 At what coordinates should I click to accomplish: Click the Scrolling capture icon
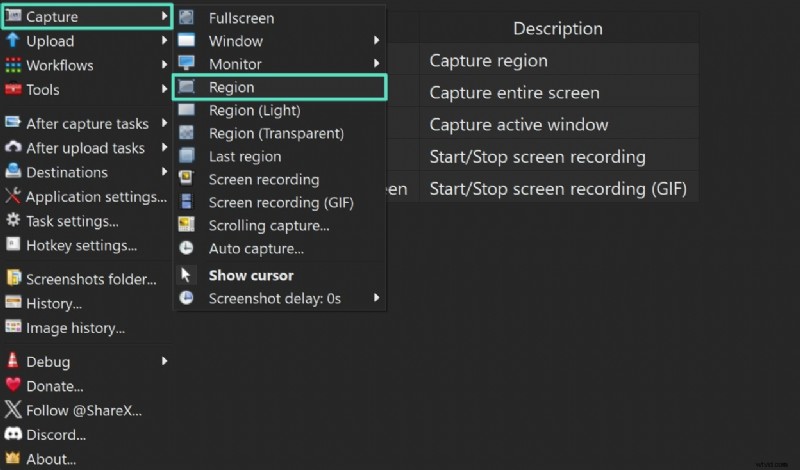pos(187,225)
